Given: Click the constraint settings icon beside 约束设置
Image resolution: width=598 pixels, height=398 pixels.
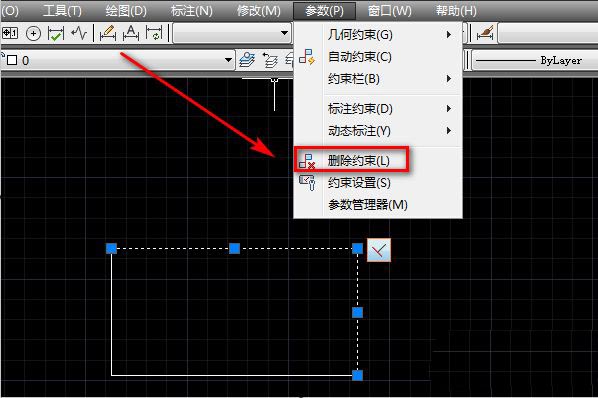Looking at the screenshot, I should click(307, 183).
